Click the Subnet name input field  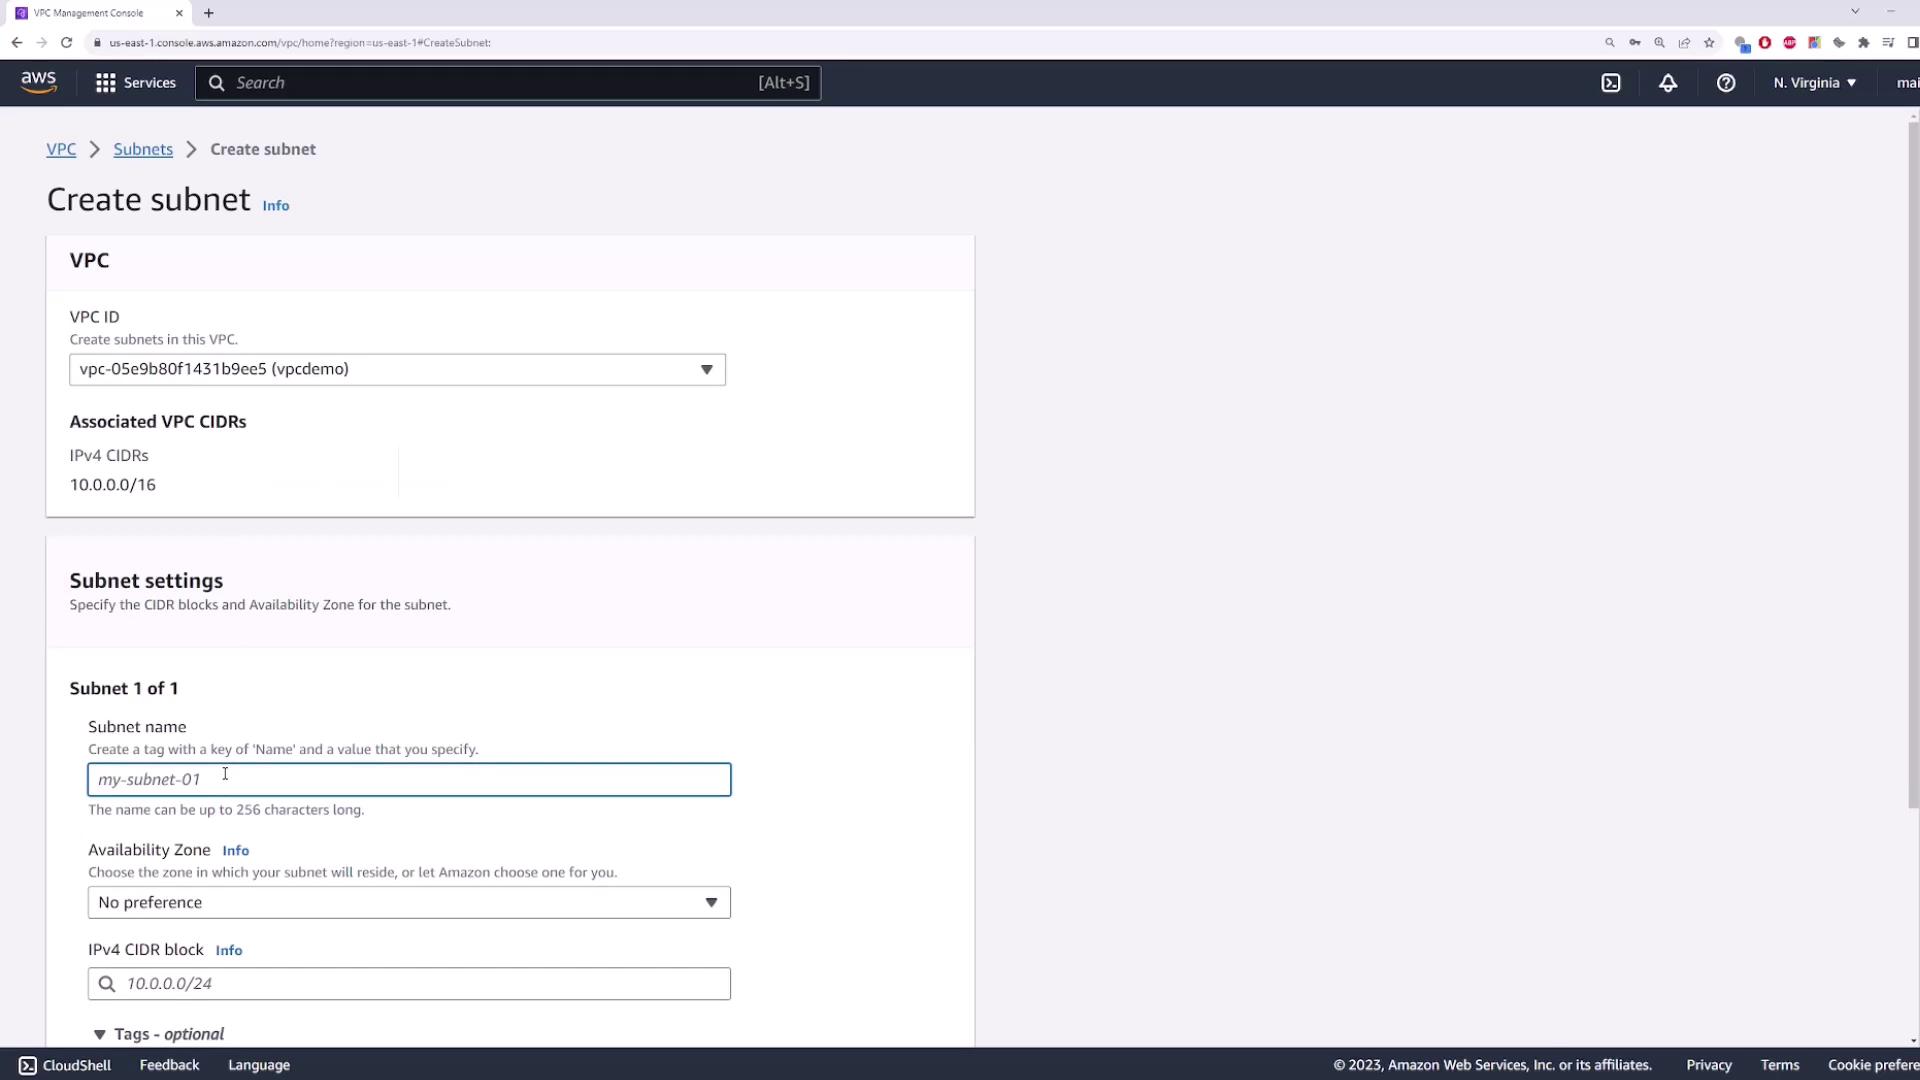[x=408, y=779]
